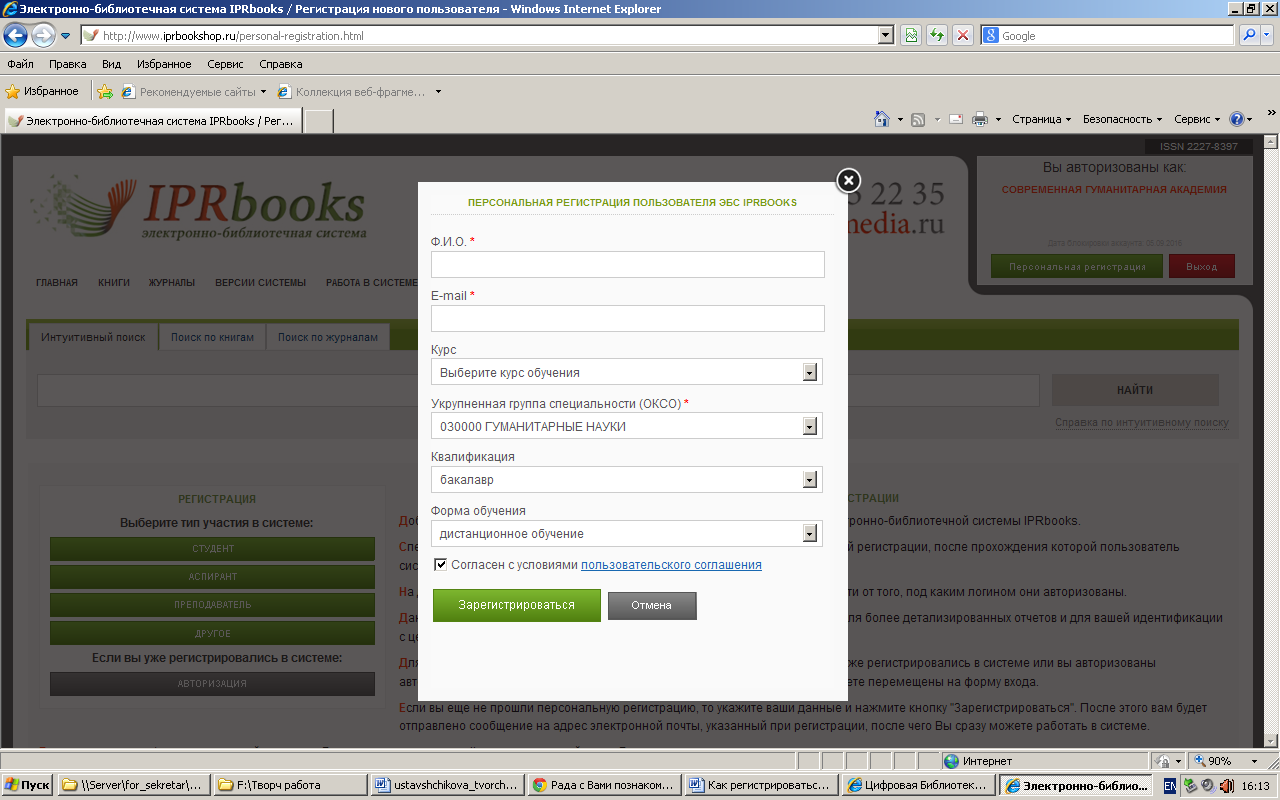Open the Chrome taskbar item Рада с Вами
Image resolution: width=1280 pixels, height=800 pixels.
[604, 785]
